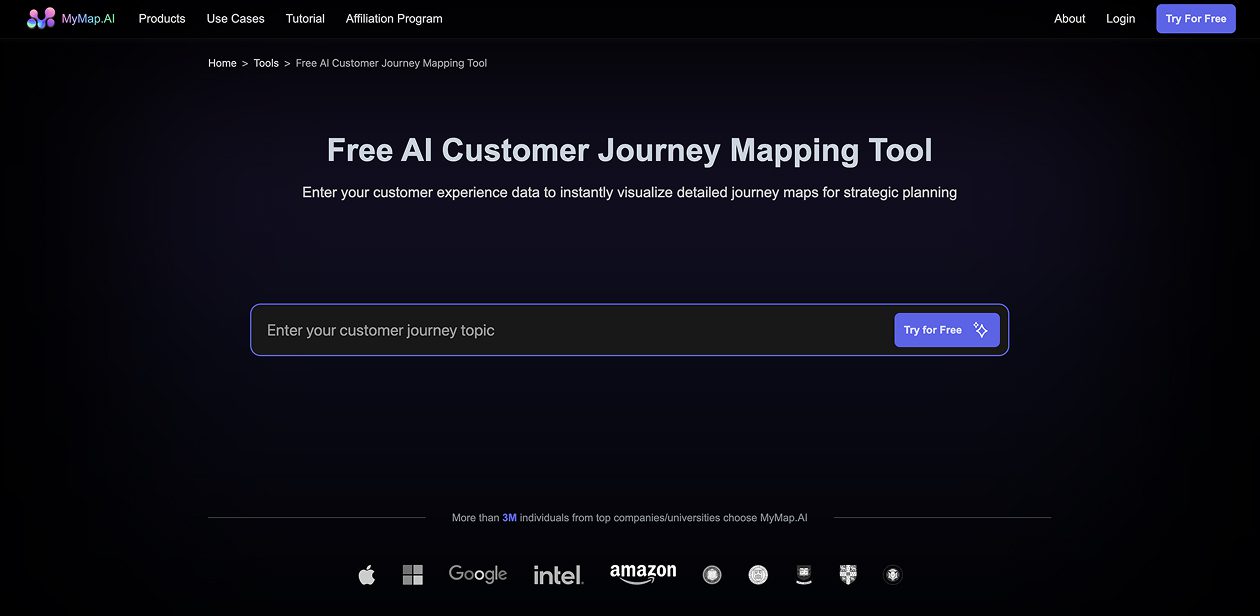The height and width of the screenshot is (616, 1260).
Task: Select the Affiliation Program menu item
Action: pos(393,18)
